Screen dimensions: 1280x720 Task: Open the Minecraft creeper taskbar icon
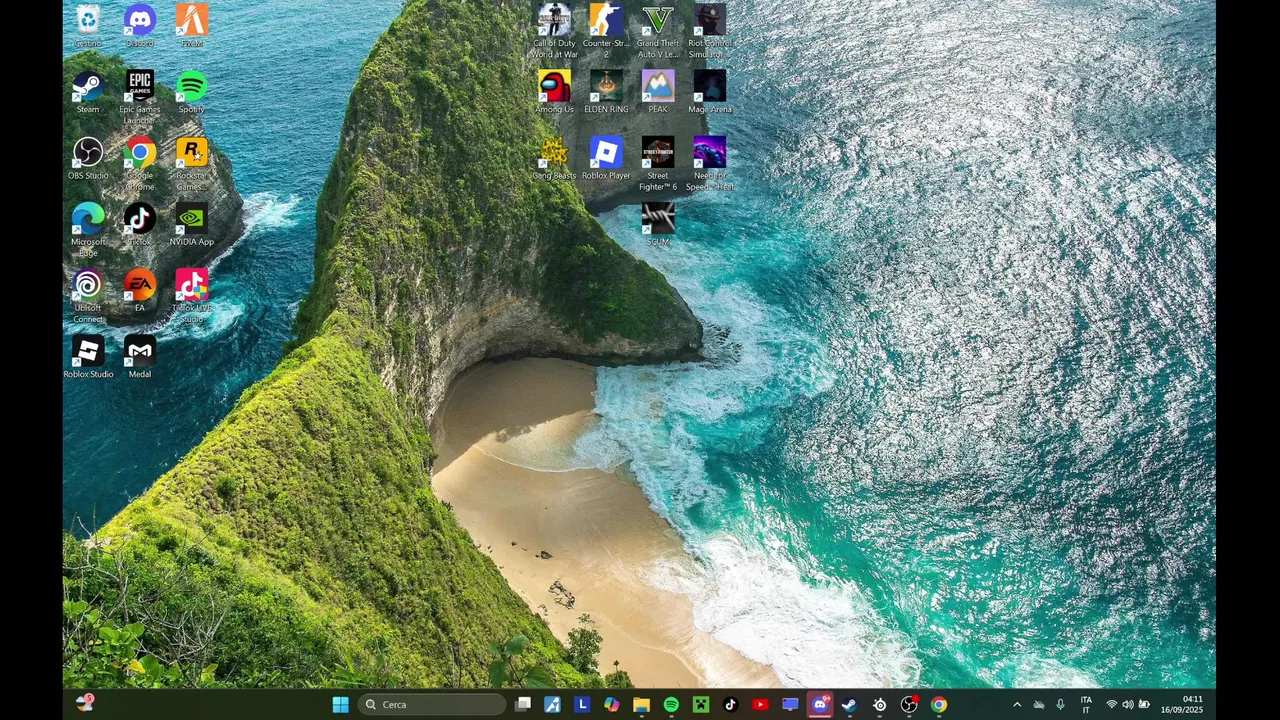click(x=701, y=705)
